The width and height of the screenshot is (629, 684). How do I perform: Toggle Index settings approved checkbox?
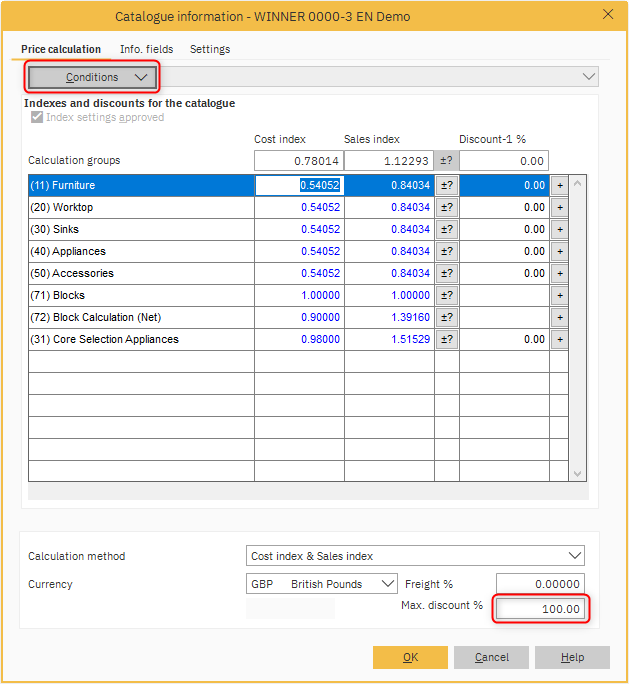point(37,117)
